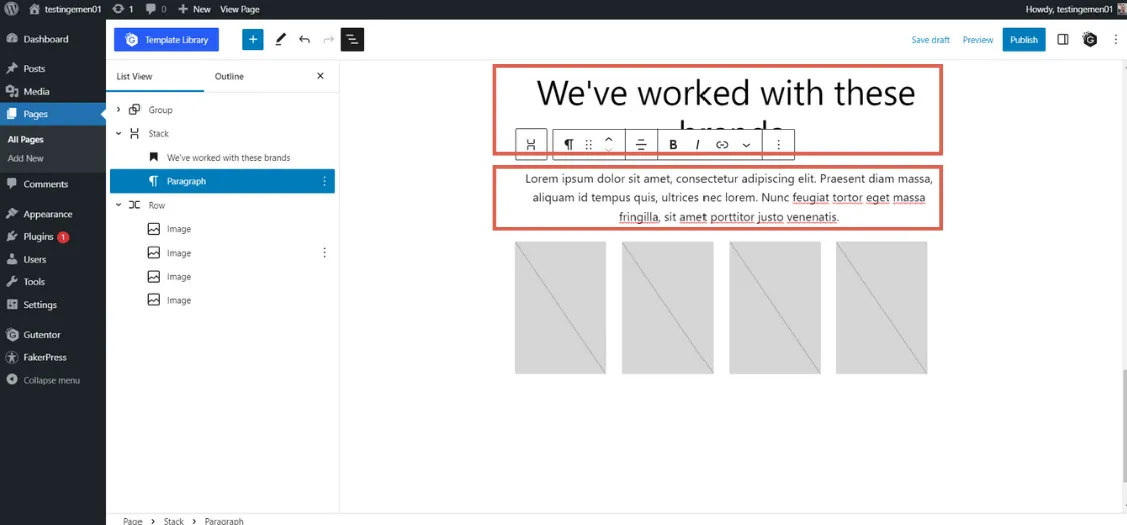Undo the last change
This screenshot has height=525, width=1127.
tap(305, 40)
